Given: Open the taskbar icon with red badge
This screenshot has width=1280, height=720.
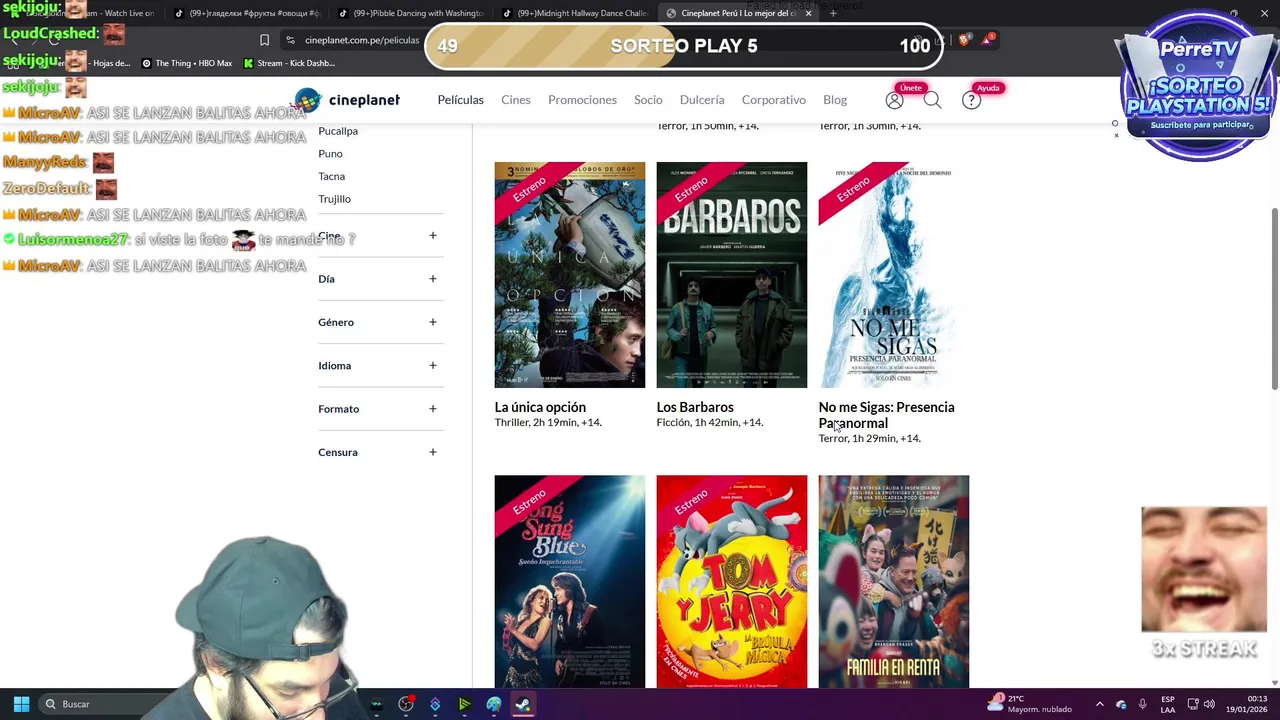Looking at the screenshot, I should tap(406, 704).
